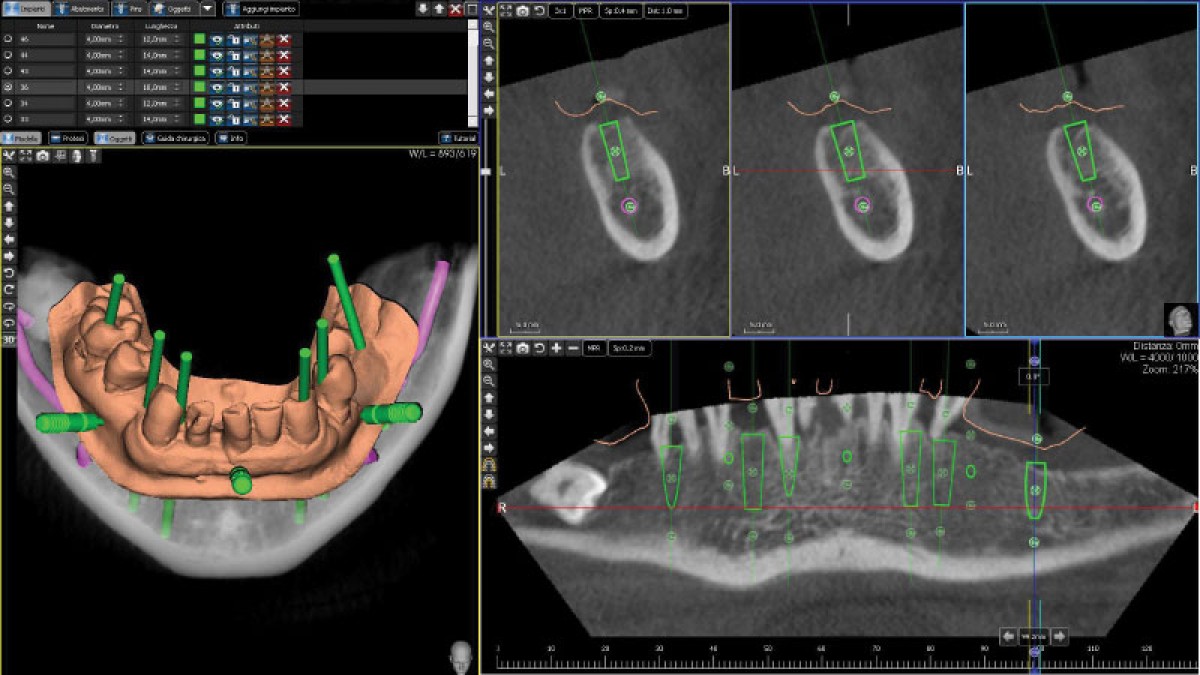Toggle visibility eye for implant 44
The height and width of the screenshot is (675, 1200).
point(216,55)
